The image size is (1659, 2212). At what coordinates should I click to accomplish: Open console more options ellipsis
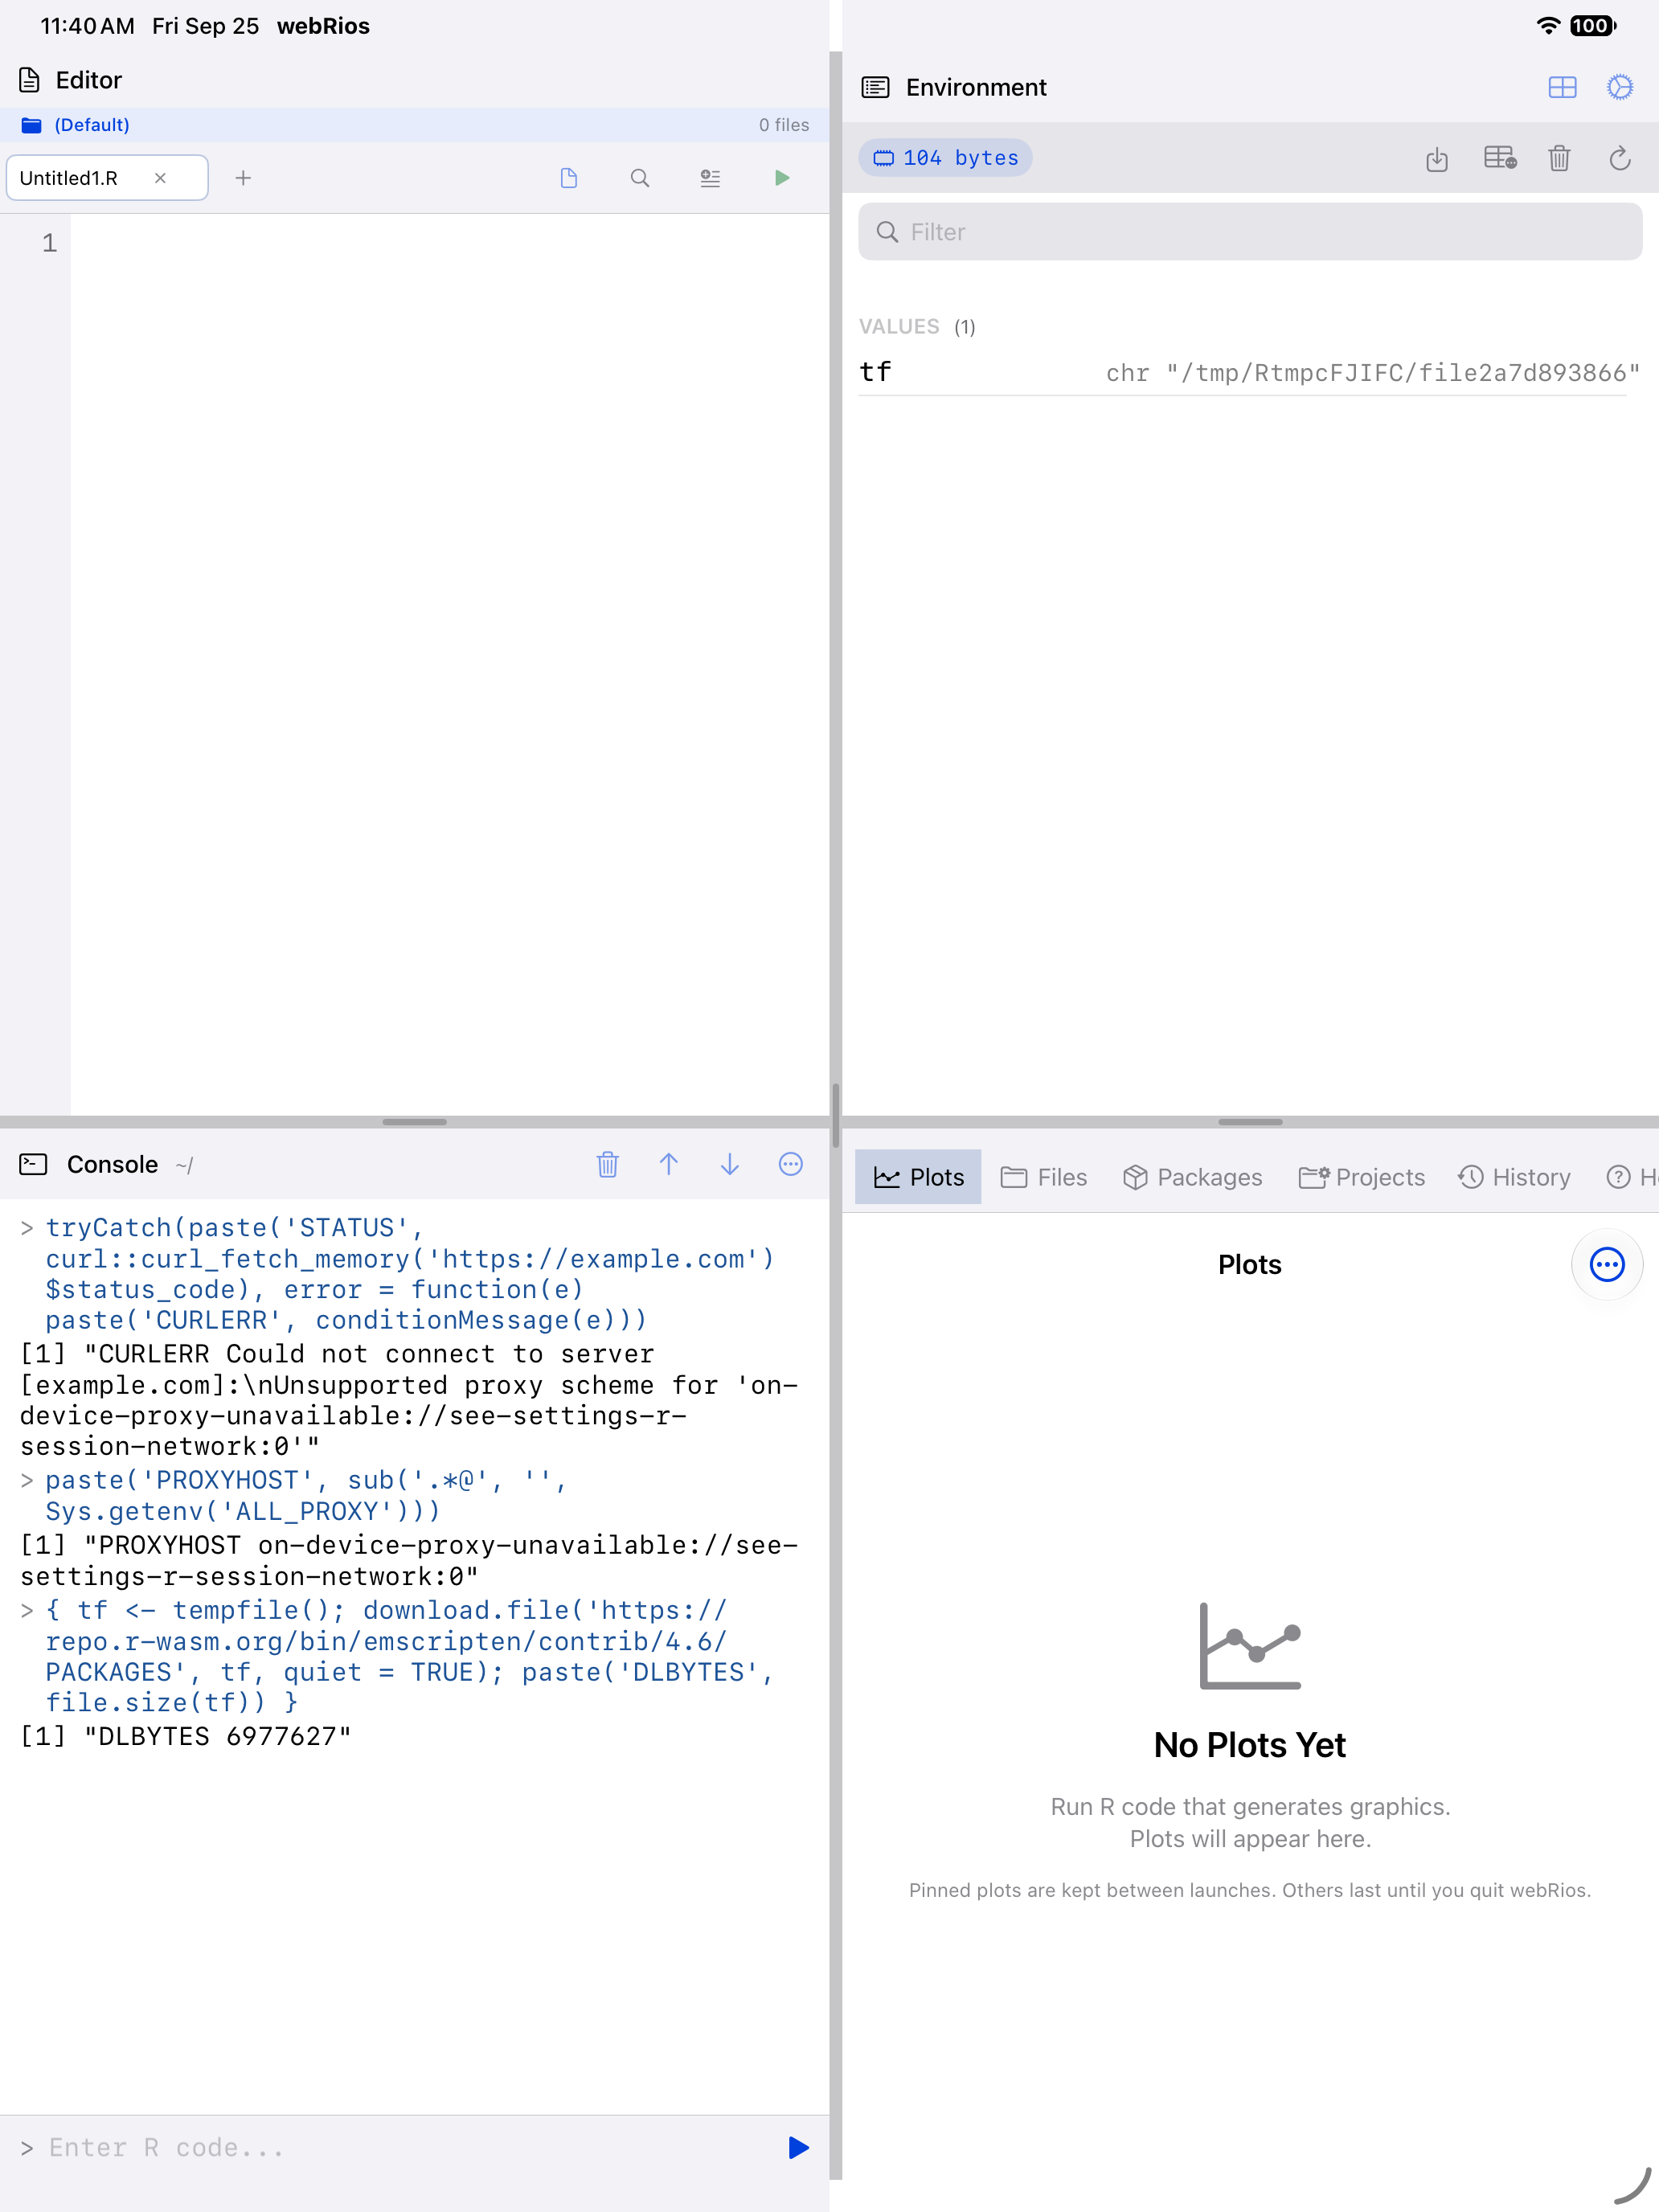click(791, 1164)
